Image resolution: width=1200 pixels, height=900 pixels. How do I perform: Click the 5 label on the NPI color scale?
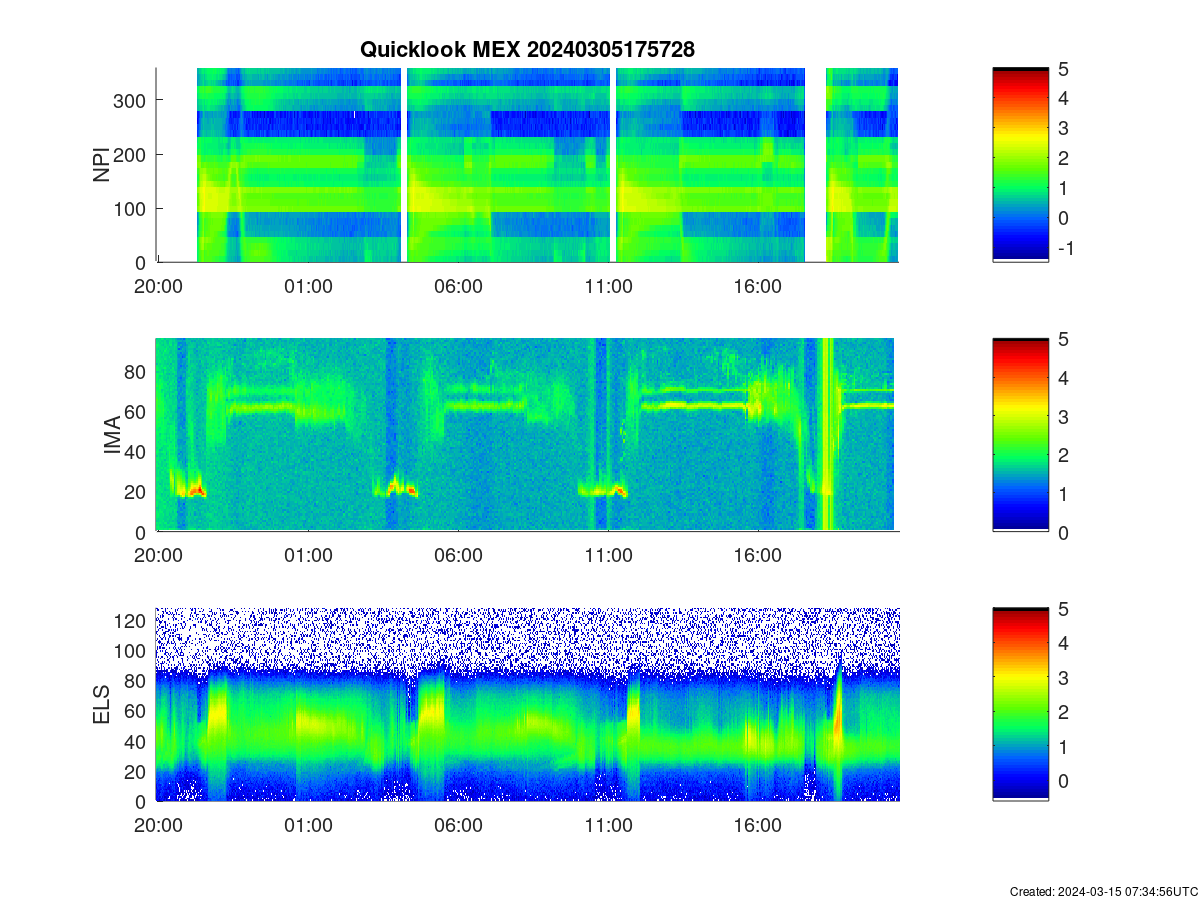click(x=1063, y=68)
